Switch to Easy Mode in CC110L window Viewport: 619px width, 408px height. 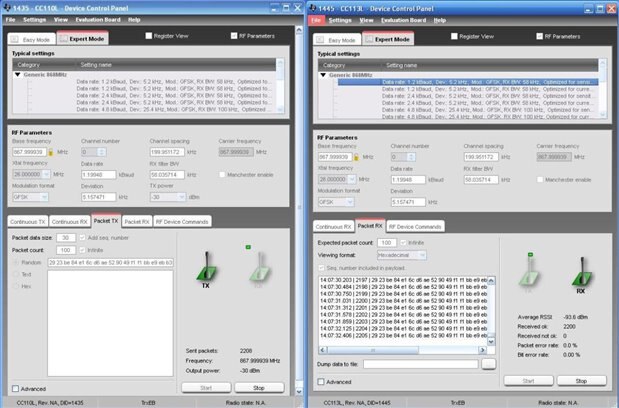click(31, 39)
